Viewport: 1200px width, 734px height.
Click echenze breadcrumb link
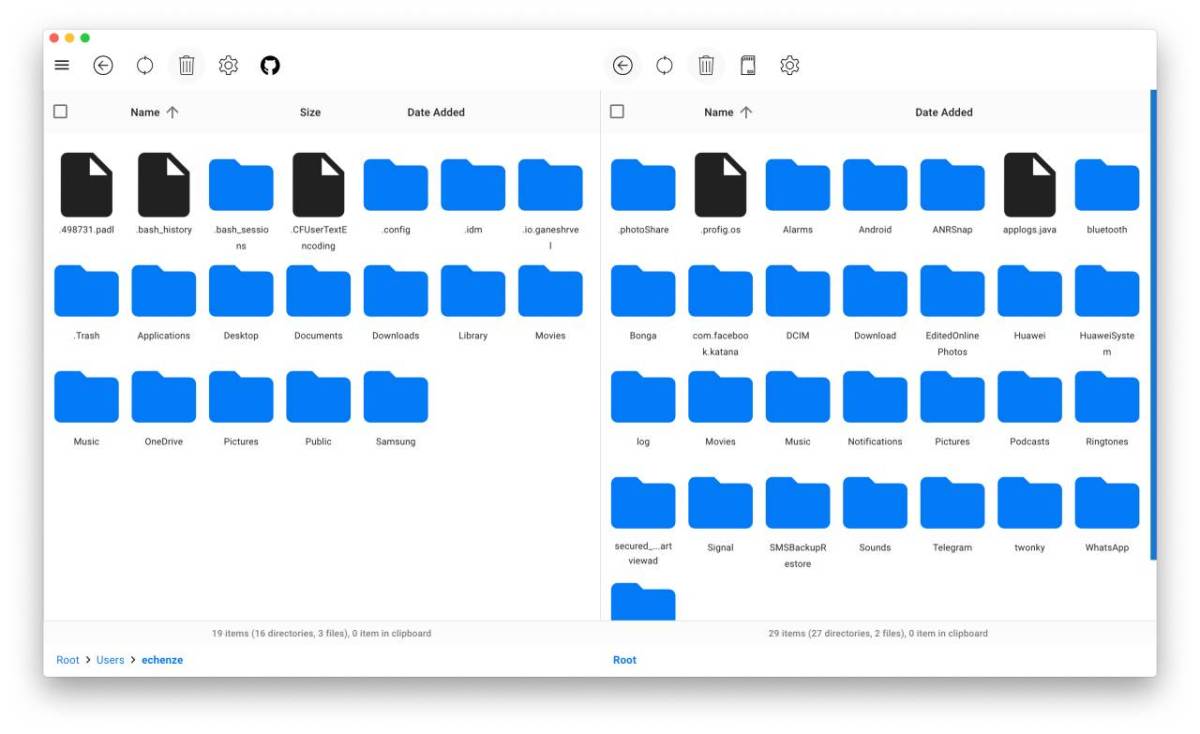pos(162,660)
